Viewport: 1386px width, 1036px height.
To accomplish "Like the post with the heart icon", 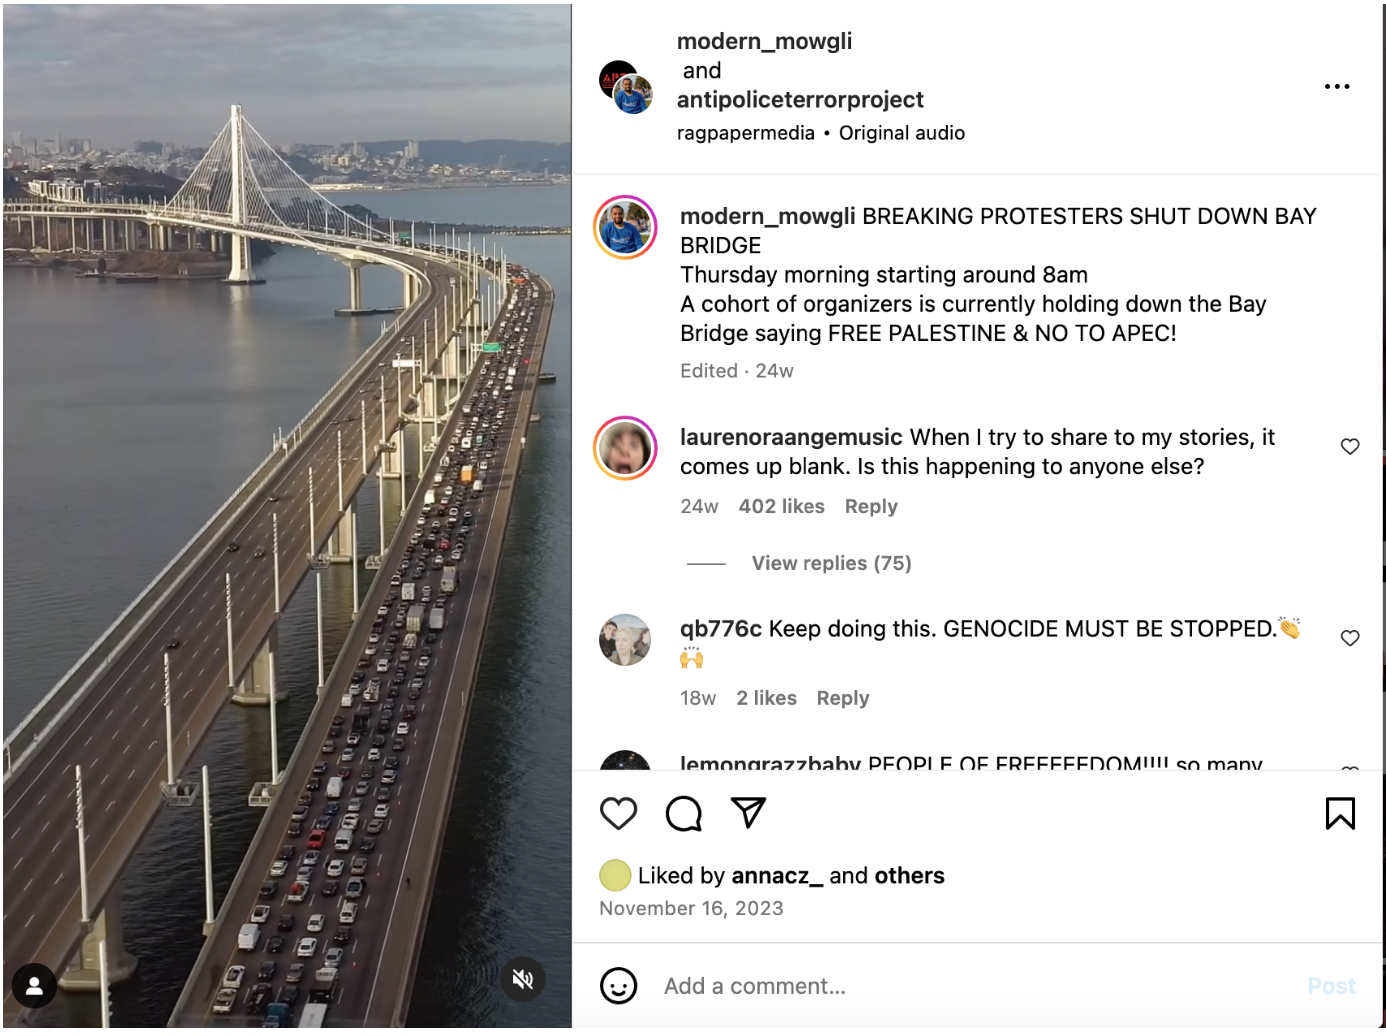I will click(618, 814).
